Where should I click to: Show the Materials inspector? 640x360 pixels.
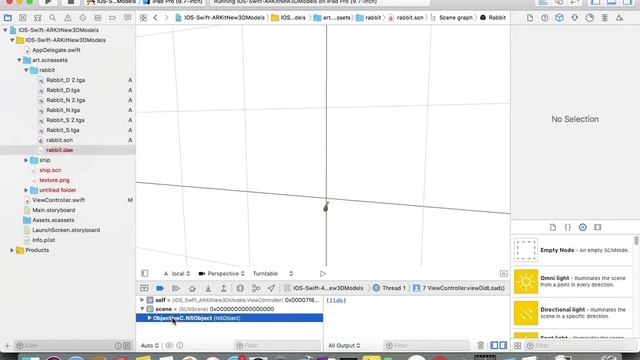pos(589,18)
